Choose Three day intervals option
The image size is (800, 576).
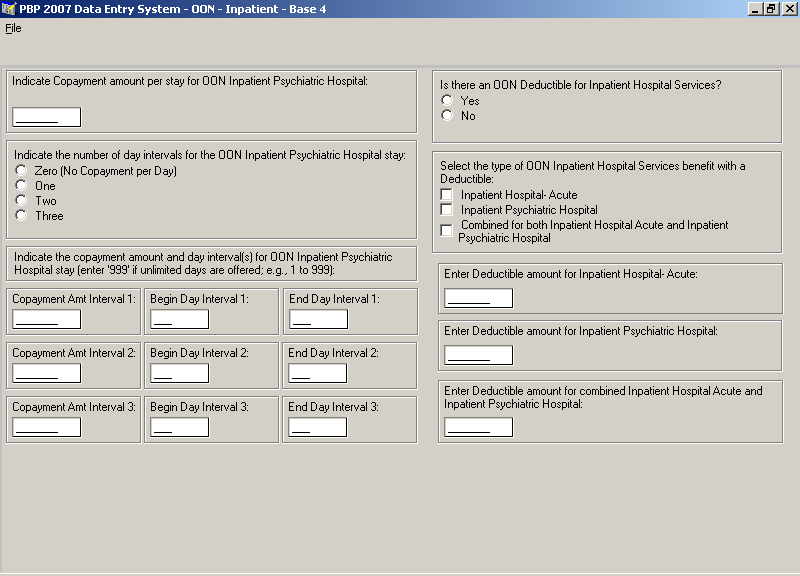21,215
